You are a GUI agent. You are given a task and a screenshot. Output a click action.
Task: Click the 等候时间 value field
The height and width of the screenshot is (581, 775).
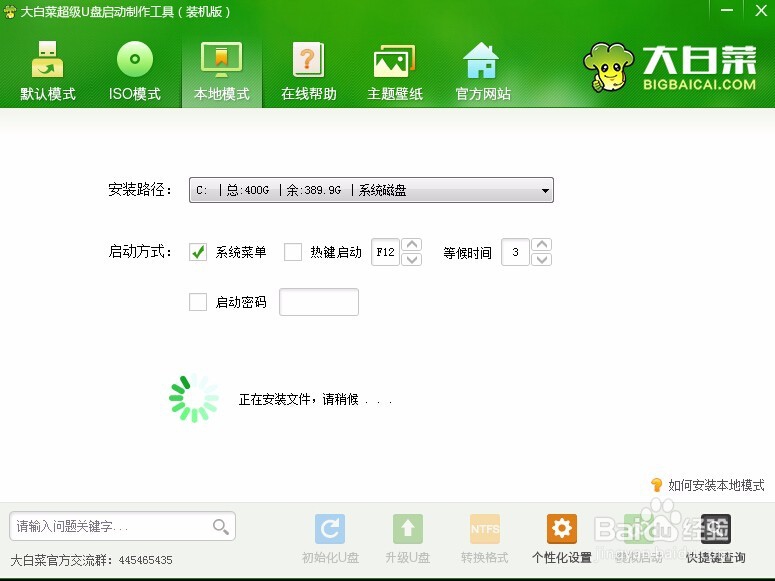click(x=515, y=252)
